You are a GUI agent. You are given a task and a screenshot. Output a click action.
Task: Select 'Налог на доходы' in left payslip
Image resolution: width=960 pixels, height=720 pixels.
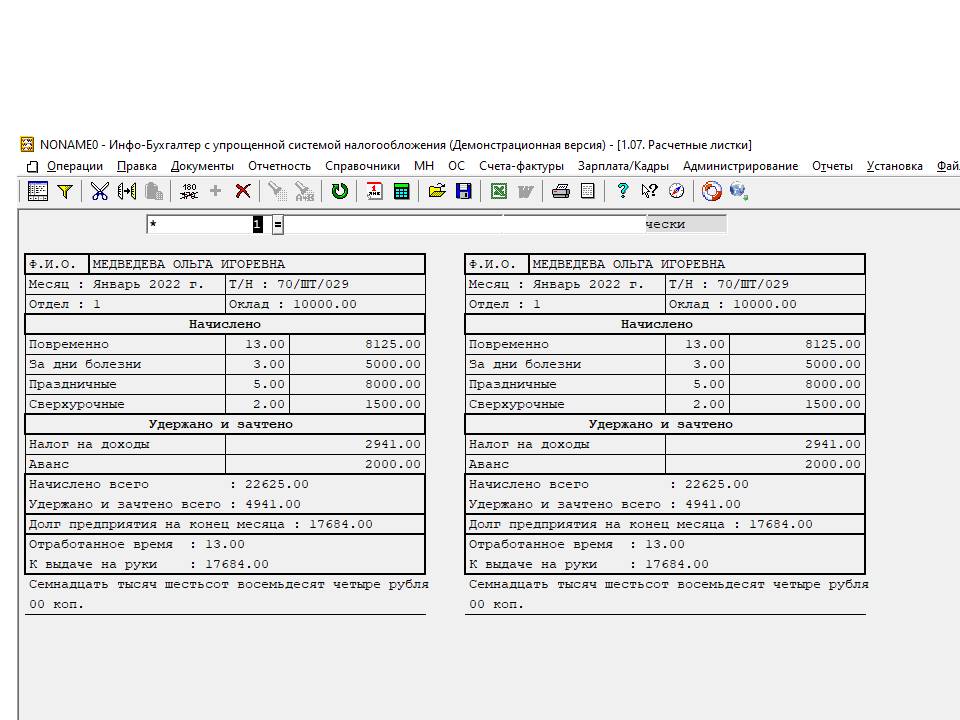point(89,444)
